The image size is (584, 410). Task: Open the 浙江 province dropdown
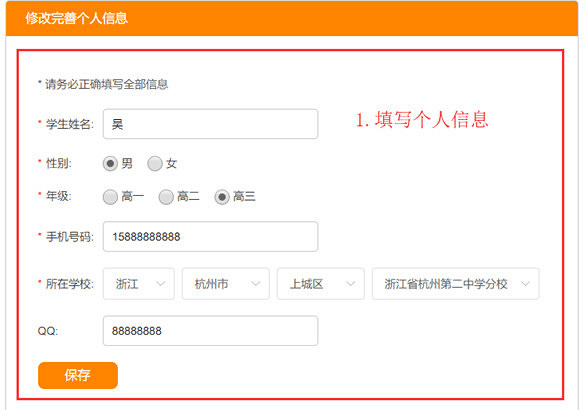click(139, 284)
